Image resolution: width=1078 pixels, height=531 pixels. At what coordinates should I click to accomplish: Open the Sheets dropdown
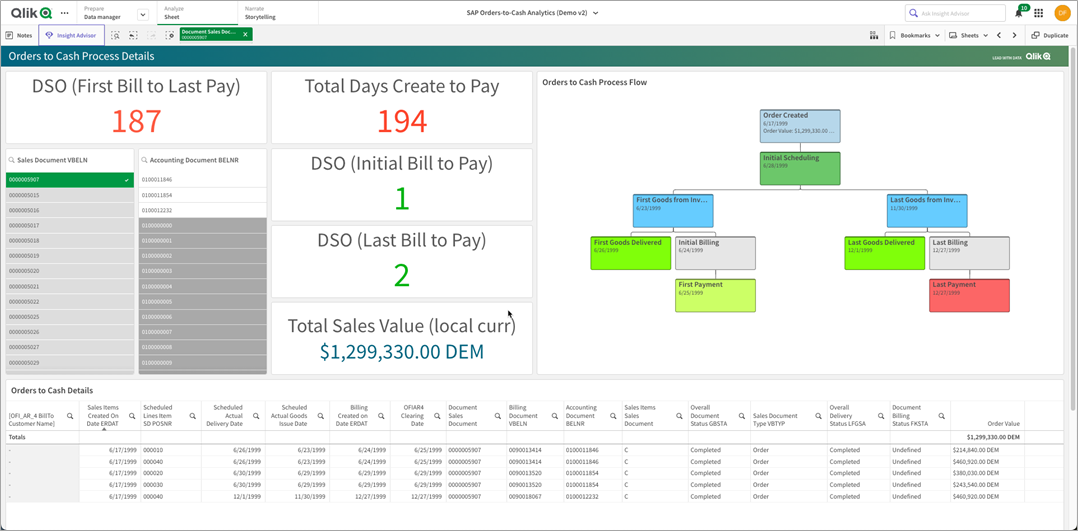968,35
